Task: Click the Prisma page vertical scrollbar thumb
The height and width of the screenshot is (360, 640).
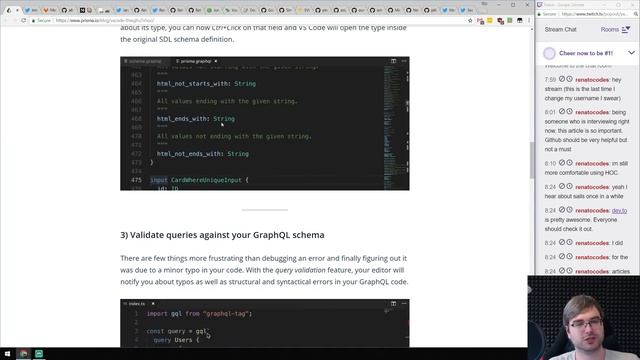Action: [531, 160]
